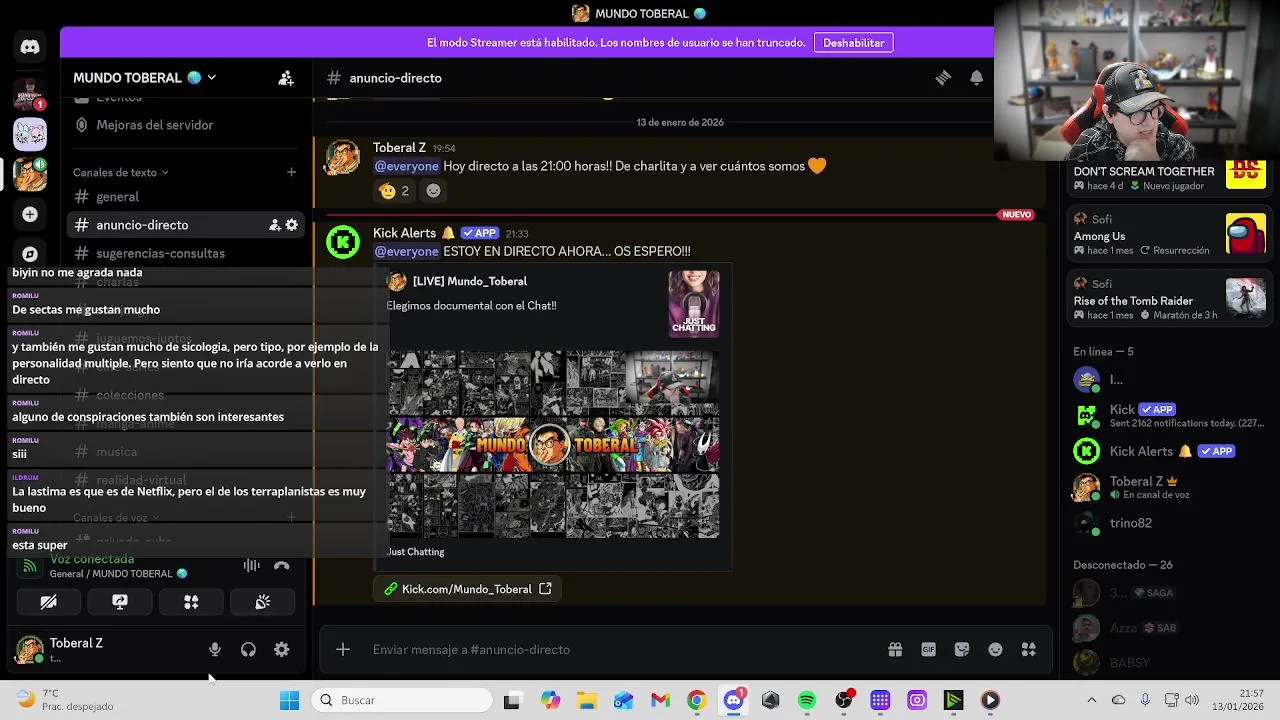The image size is (1280, 720).
Task: Expand the MUNDO TOBERAL server dropdown
Action: [x=145, y=78]
